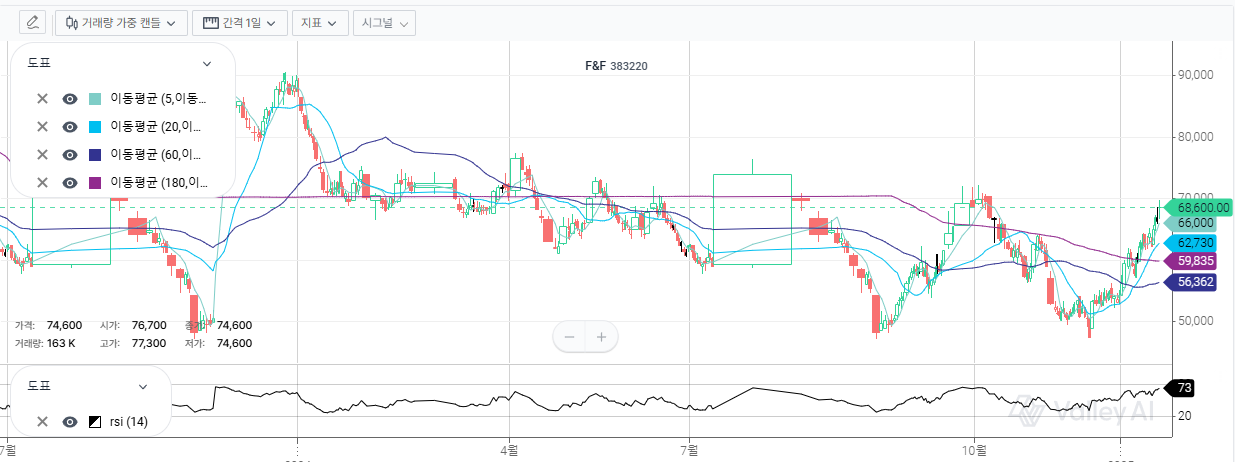Click the 68,600.00 current price label
The width and height of the screenshot is (1235, 462).
[x=1201, y=207]
